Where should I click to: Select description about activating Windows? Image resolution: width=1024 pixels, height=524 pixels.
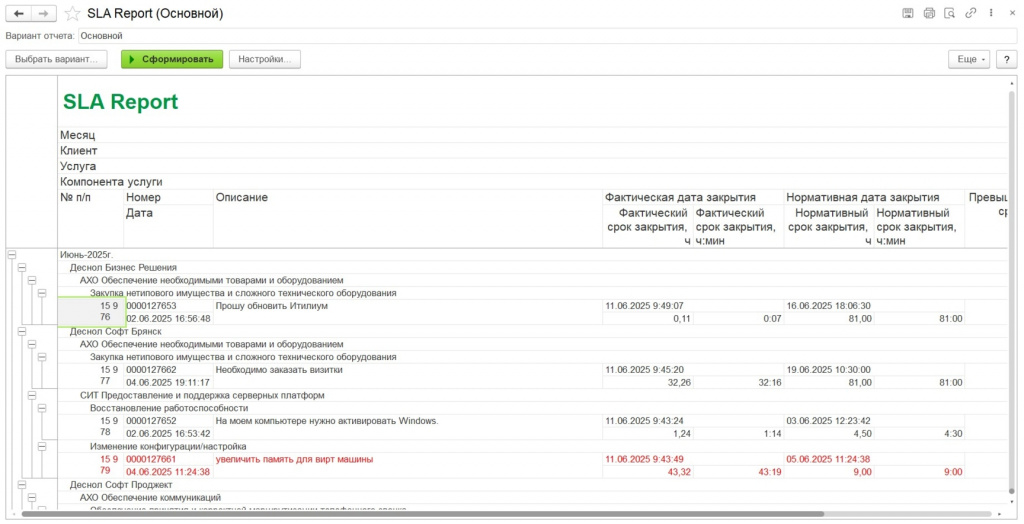click(x=327, y=421)
